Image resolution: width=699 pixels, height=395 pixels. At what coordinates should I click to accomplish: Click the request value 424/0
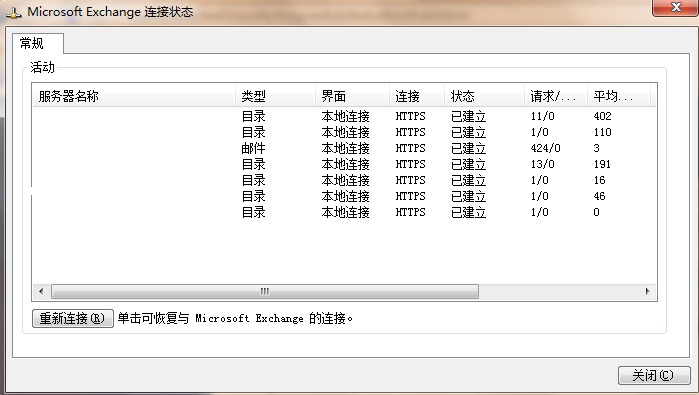click(545, 148)
